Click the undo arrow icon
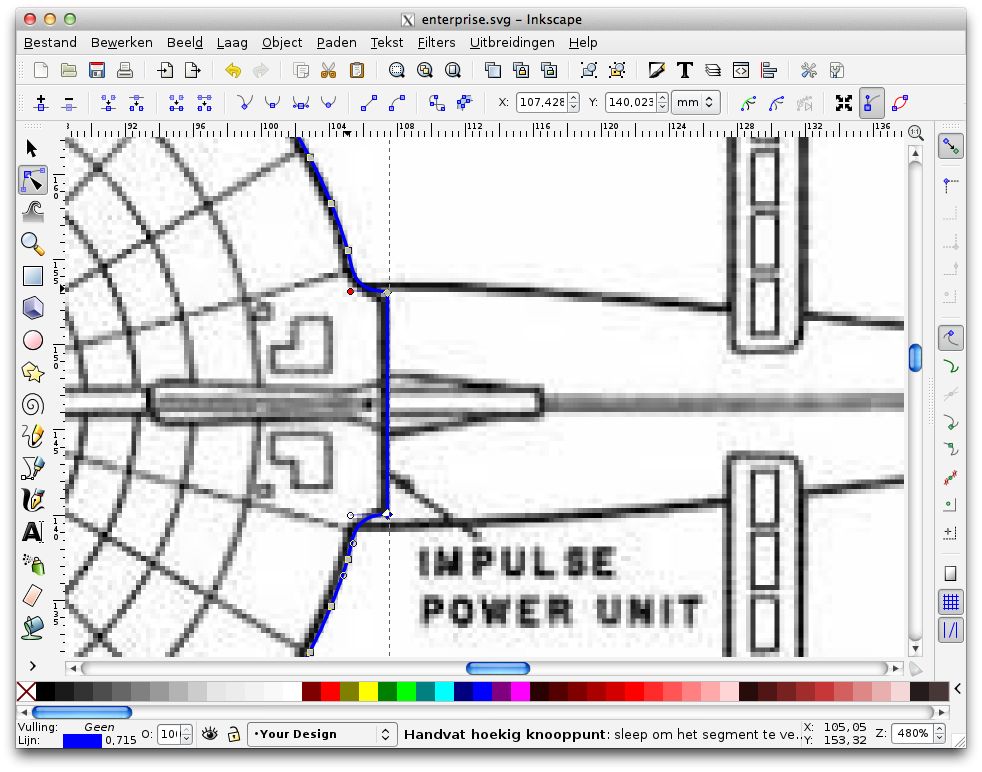 pos(233,70)
